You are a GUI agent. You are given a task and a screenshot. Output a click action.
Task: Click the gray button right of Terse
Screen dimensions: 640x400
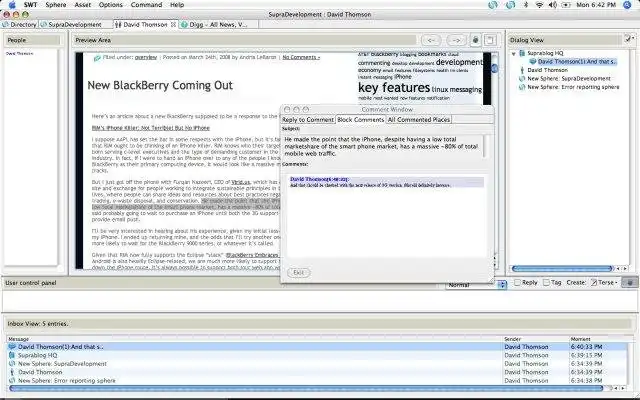pyautogui.click(x=629, y=282)
